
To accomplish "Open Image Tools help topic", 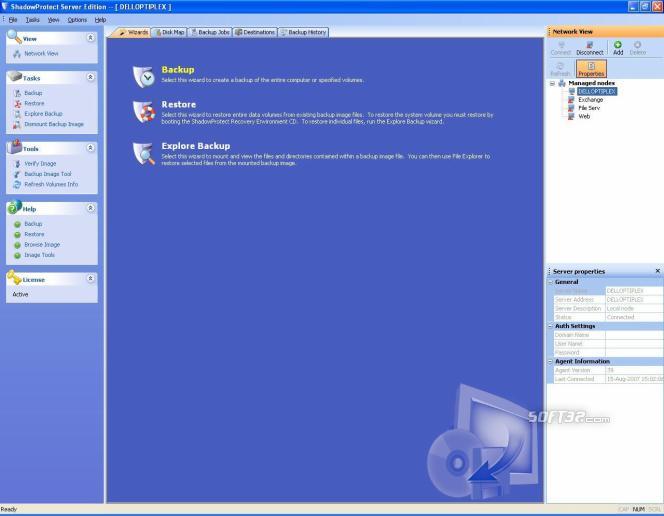I will (39, 255).
